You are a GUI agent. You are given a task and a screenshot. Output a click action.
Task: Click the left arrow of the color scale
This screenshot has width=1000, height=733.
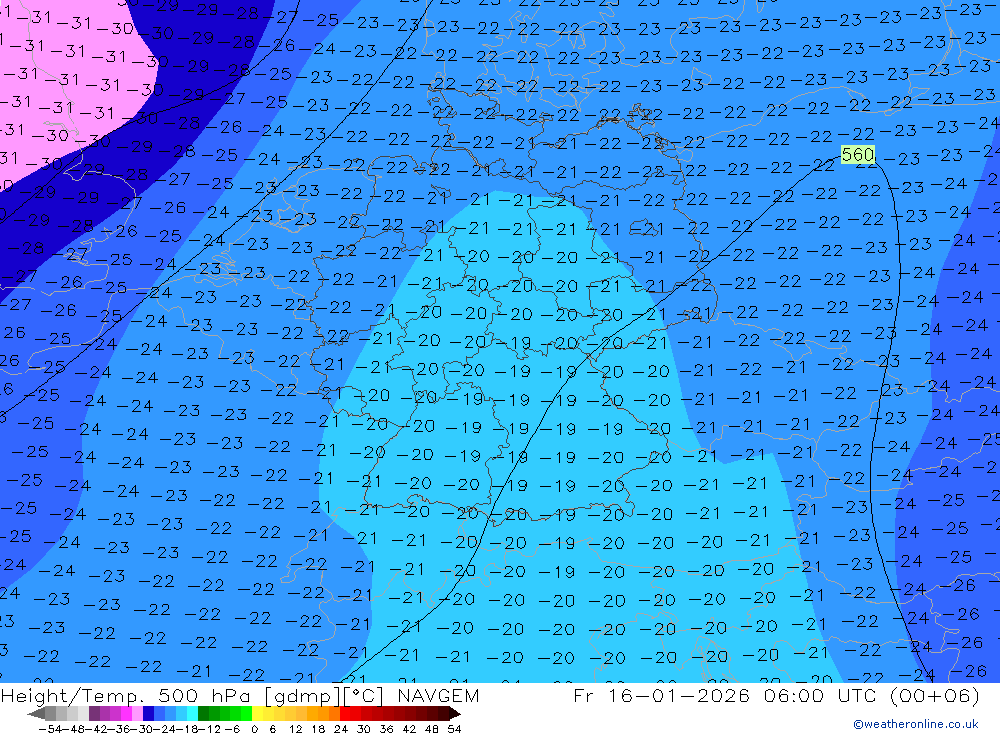click(35, 714)
